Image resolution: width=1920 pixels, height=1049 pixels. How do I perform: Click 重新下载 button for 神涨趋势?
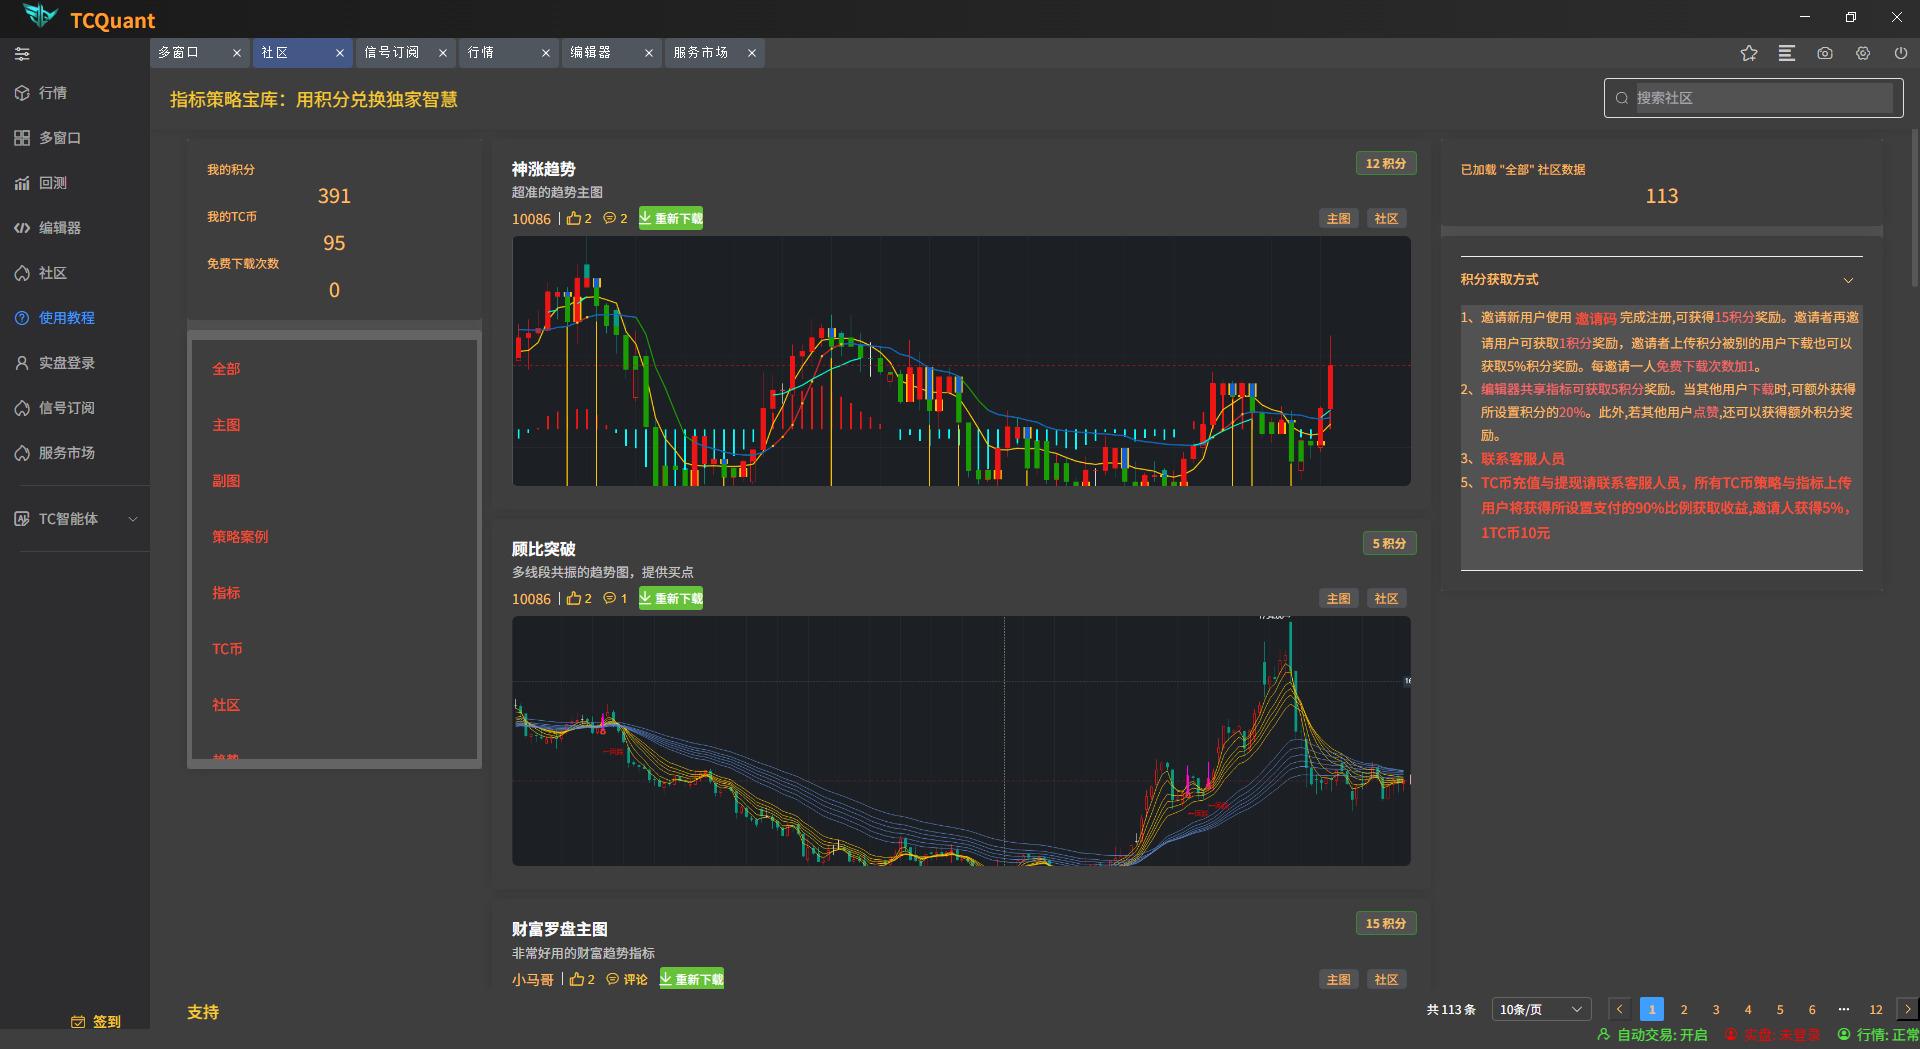point(671,218)
